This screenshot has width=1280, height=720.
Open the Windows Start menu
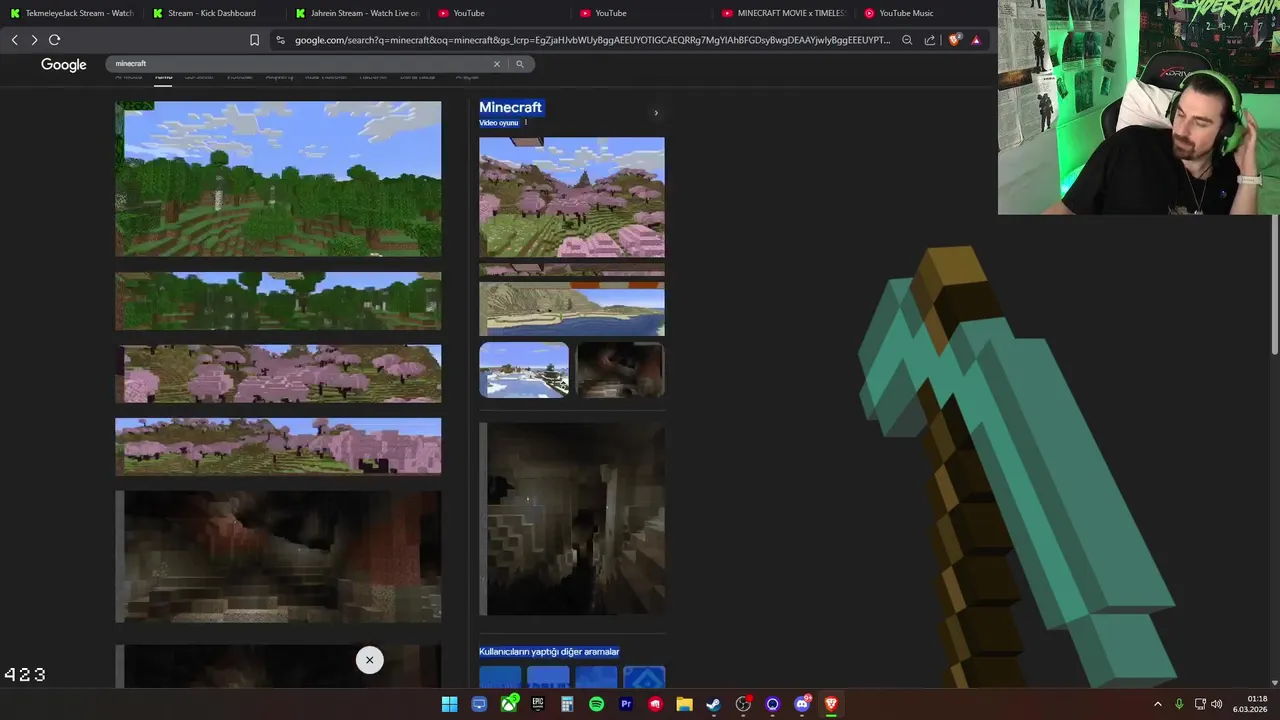[449, 704]
